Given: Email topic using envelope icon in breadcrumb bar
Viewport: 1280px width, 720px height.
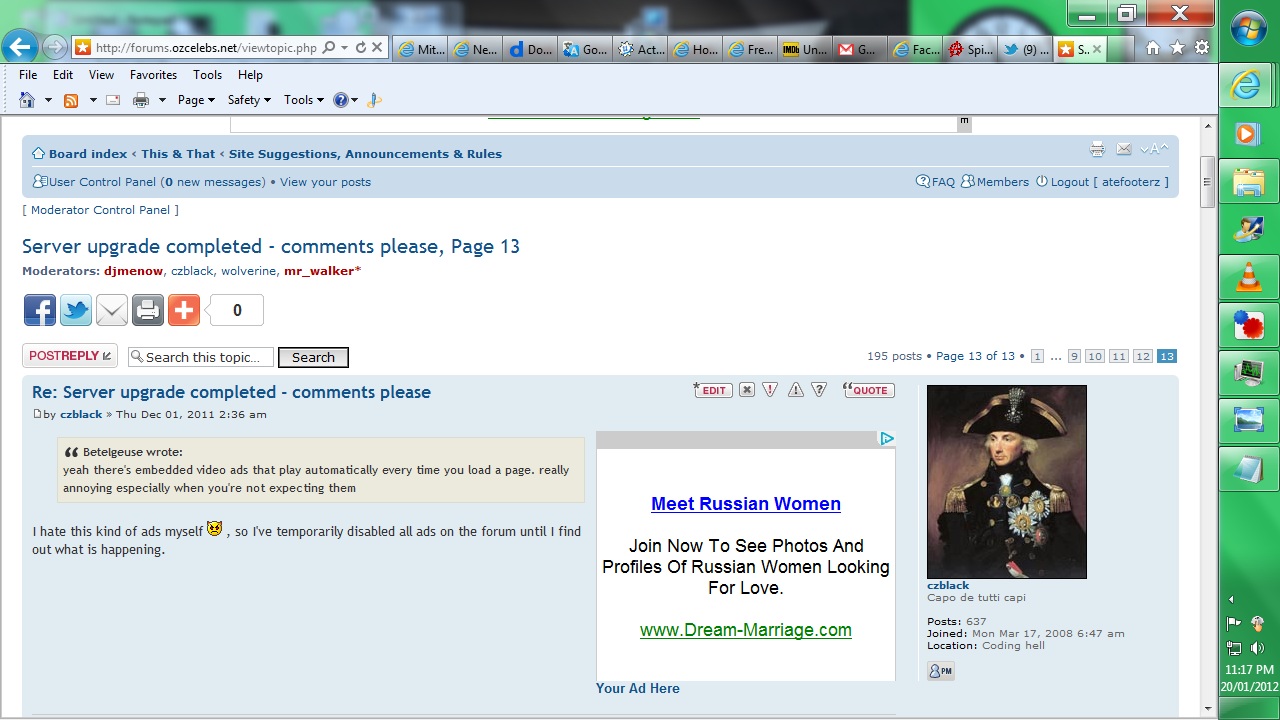Looking at the screenshot, I should point(1124,150).
